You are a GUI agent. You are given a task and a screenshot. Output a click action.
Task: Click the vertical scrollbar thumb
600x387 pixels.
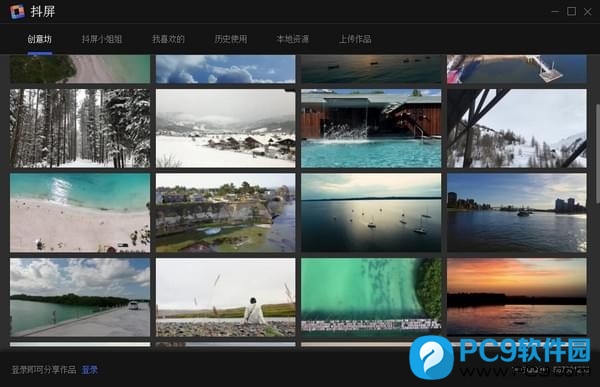[x=597, y=153]
